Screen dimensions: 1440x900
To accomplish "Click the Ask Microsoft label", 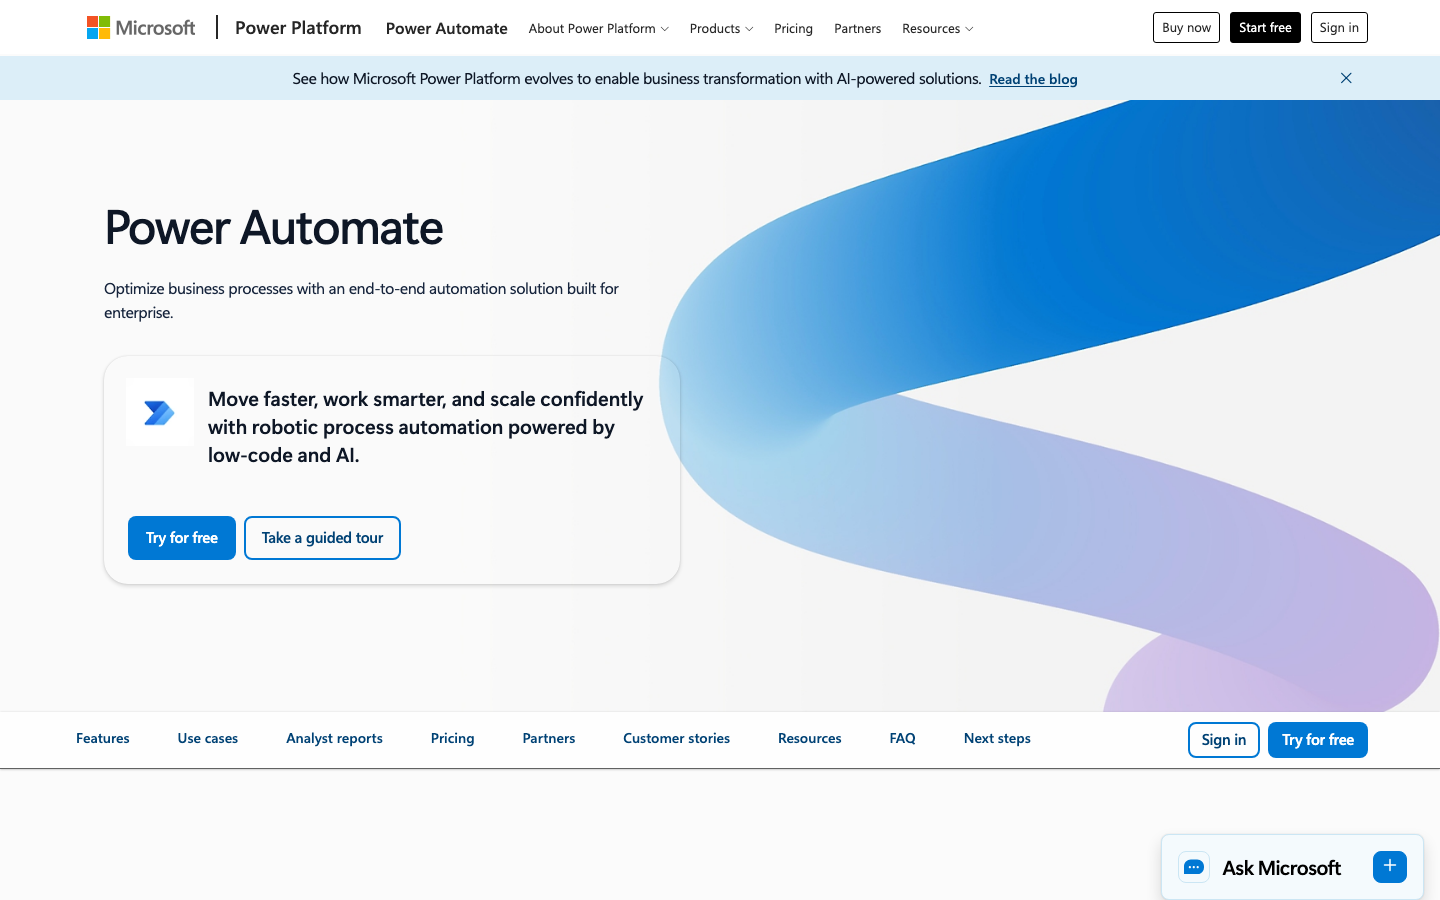I will click(1281, 868).
